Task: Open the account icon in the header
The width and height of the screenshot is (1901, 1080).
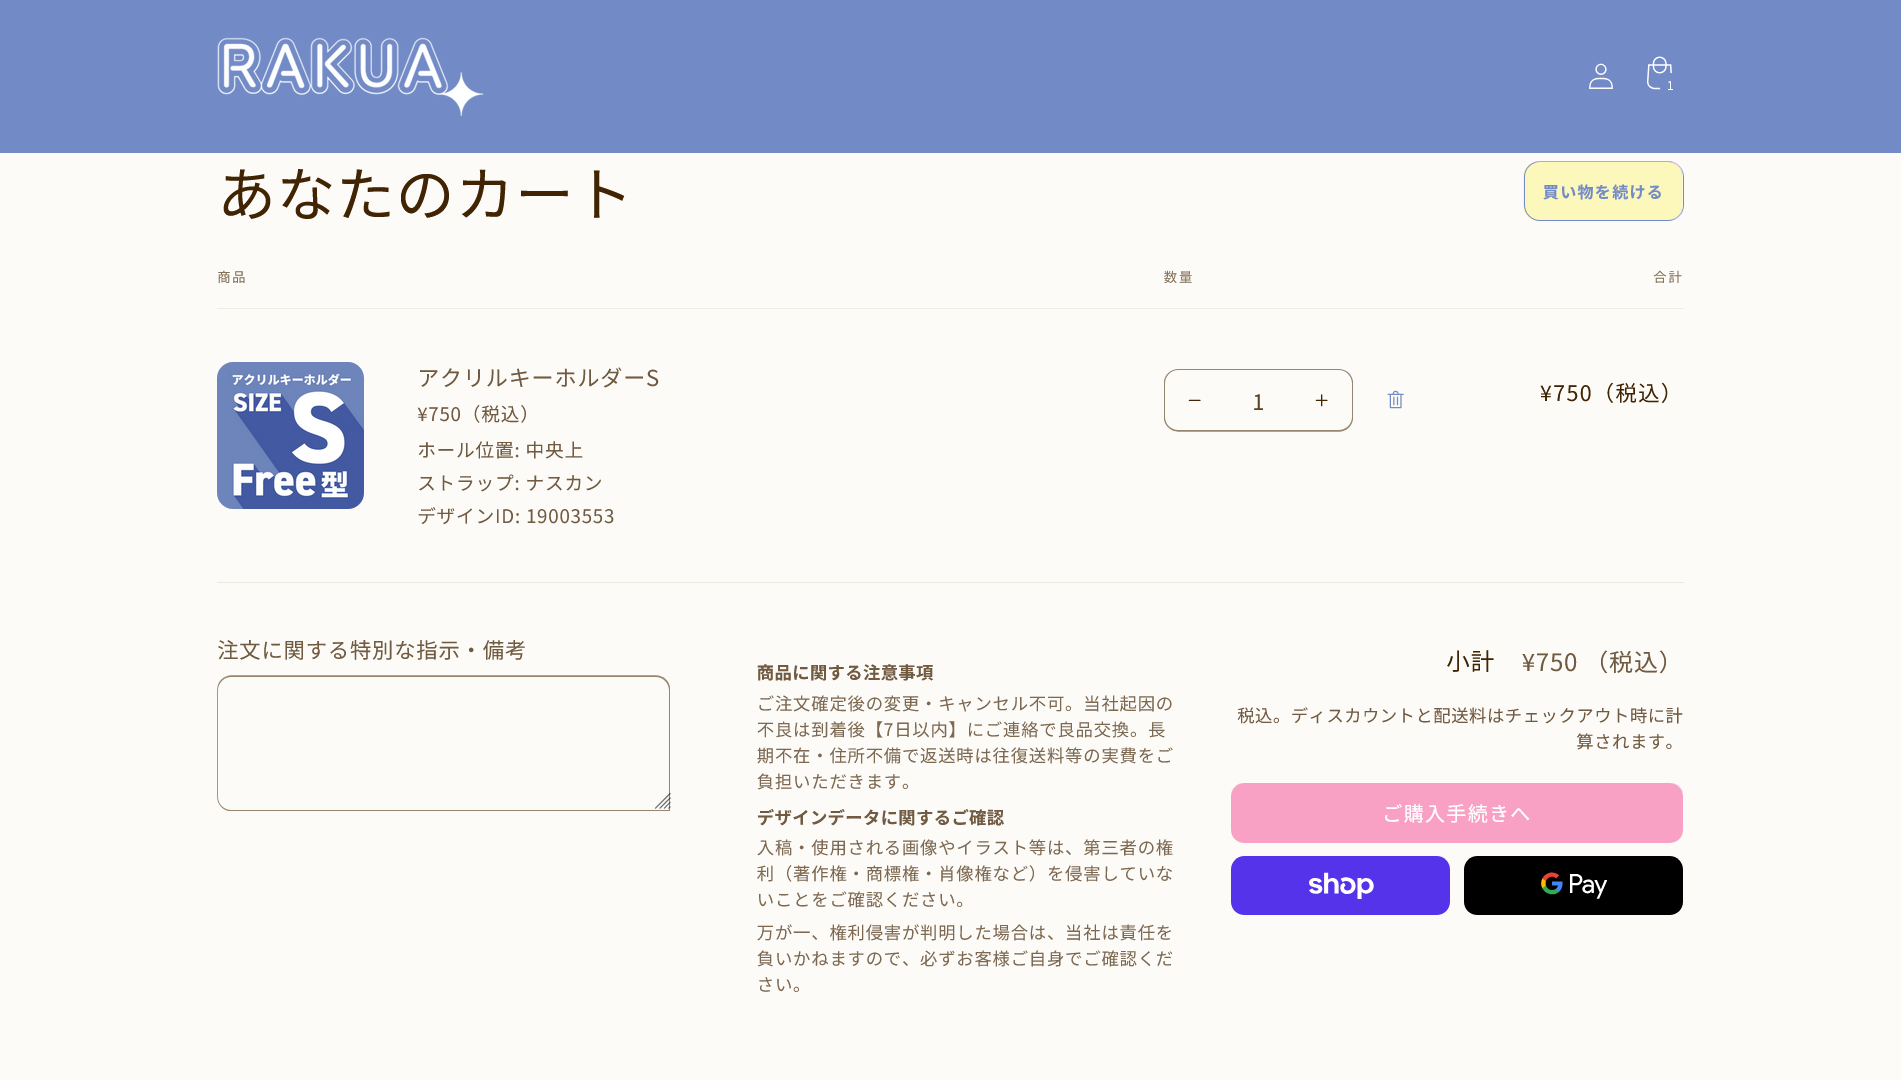Action: (x=1601, y=74)
